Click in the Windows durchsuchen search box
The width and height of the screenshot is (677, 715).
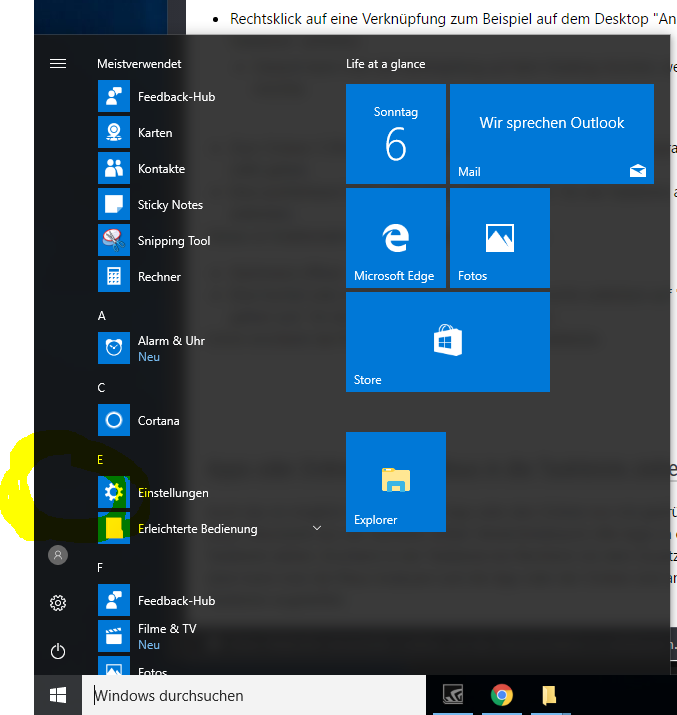coord(254,695)
